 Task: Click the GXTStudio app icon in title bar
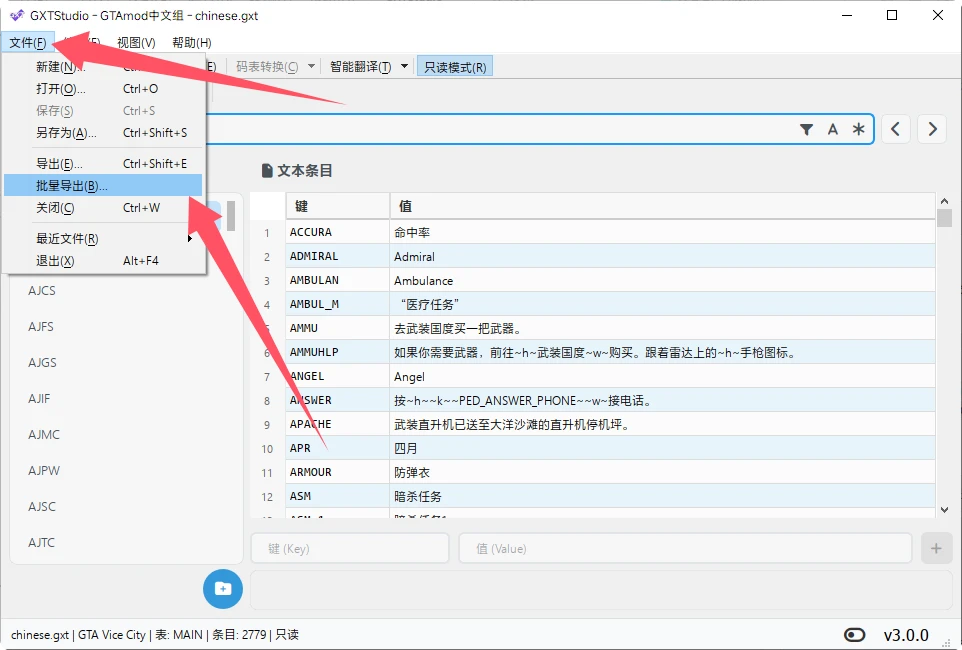point(17,15)
